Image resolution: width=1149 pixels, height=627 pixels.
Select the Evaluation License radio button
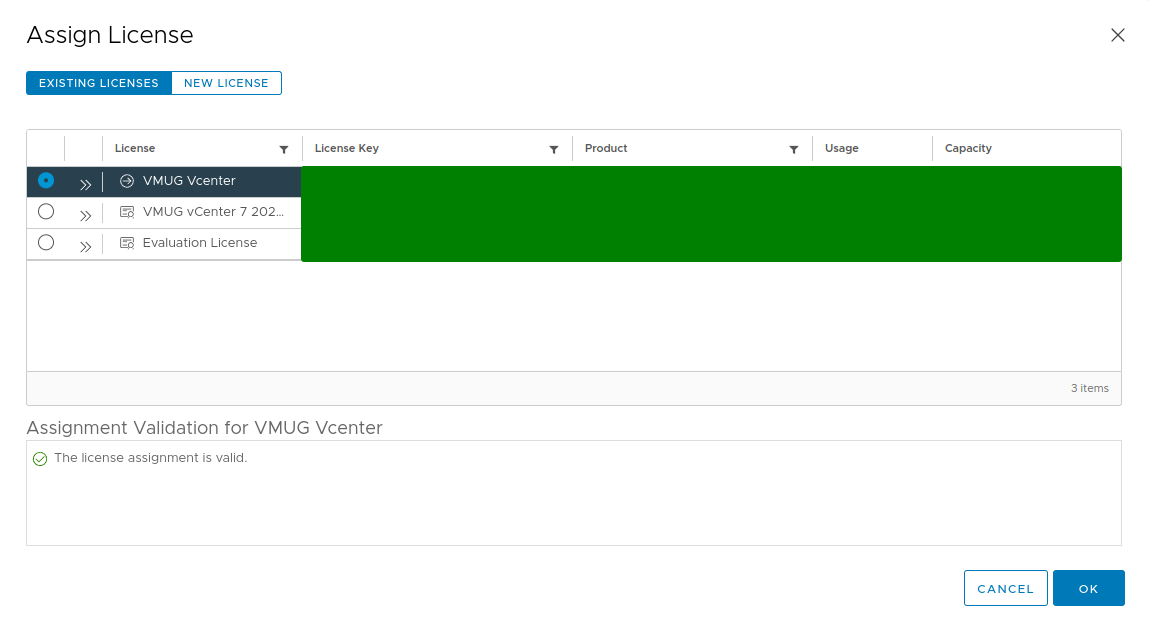click(45, 243)
